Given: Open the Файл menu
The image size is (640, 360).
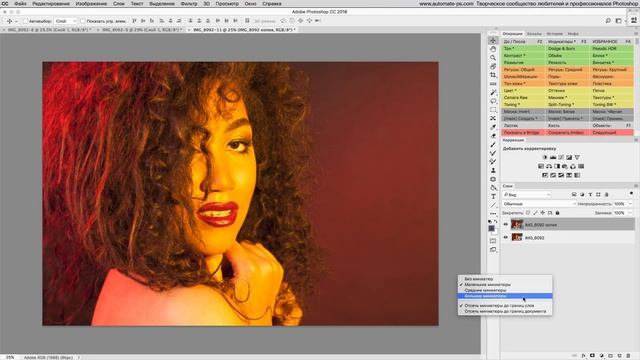Looking at the screenshot, I should [20, 4].
